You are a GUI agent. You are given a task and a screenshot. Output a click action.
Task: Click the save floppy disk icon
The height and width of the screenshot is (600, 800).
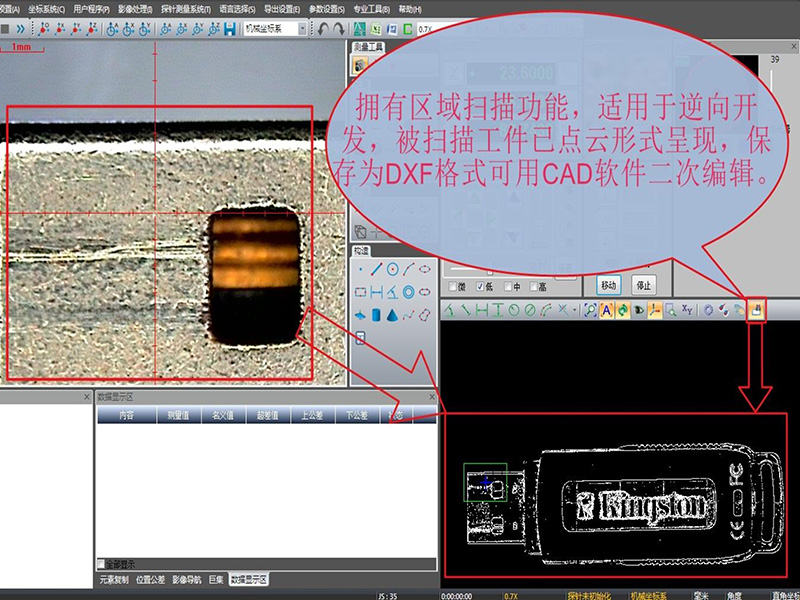point(230,29)
